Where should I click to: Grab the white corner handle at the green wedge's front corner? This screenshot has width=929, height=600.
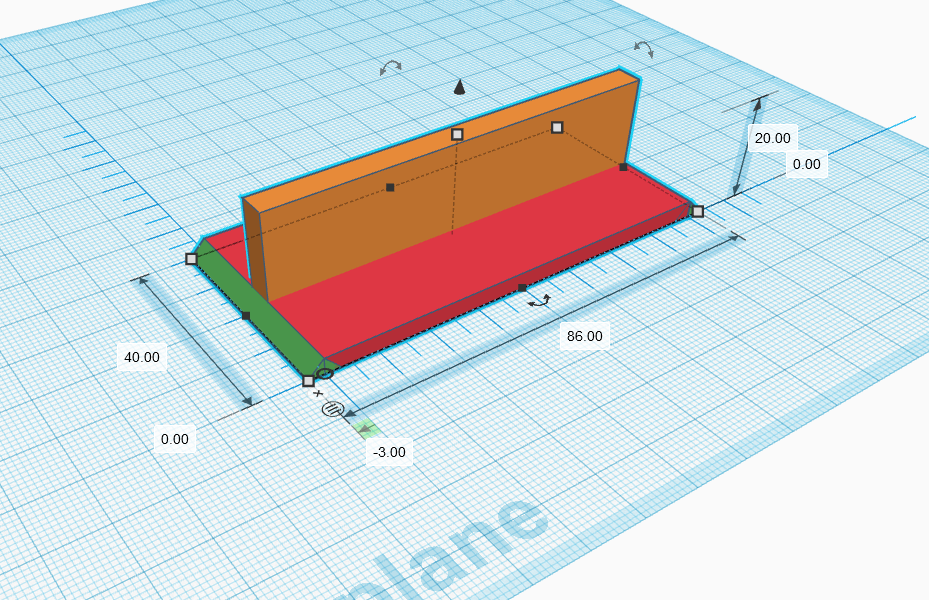309,381
